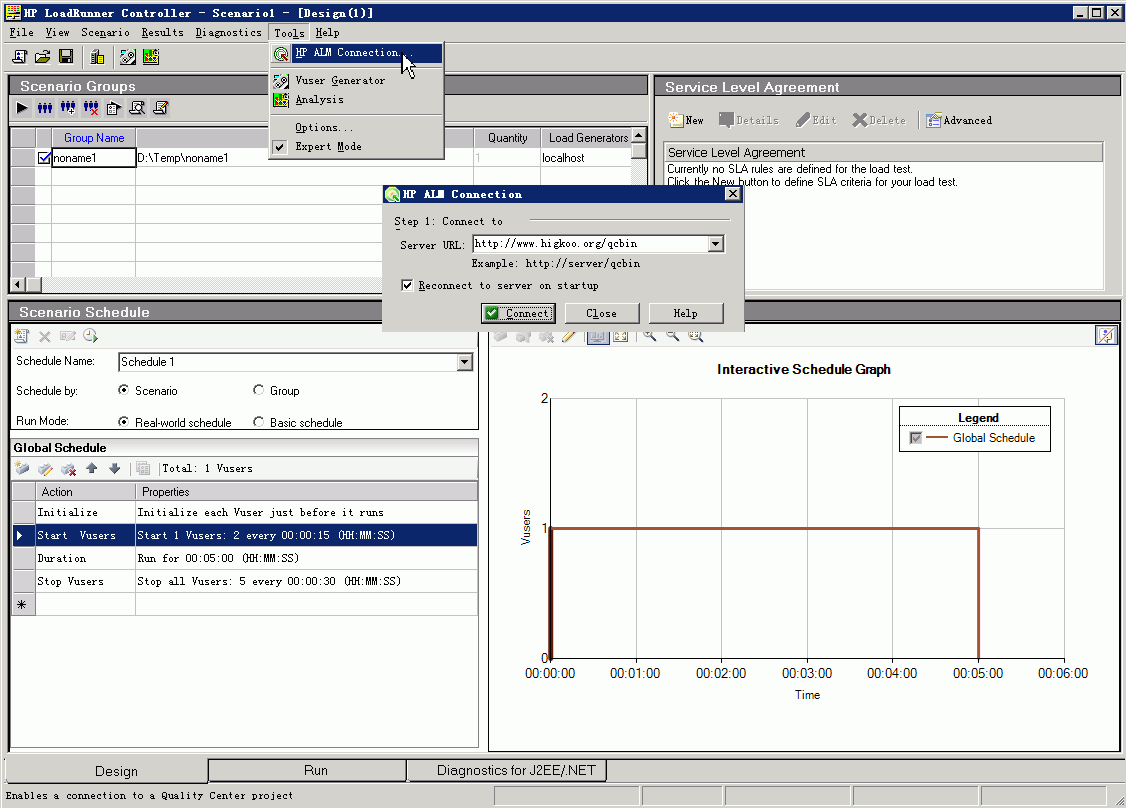Click the Zoom In magnifier on graph toolbar
1126x808 pixels.
pos(649,335)
